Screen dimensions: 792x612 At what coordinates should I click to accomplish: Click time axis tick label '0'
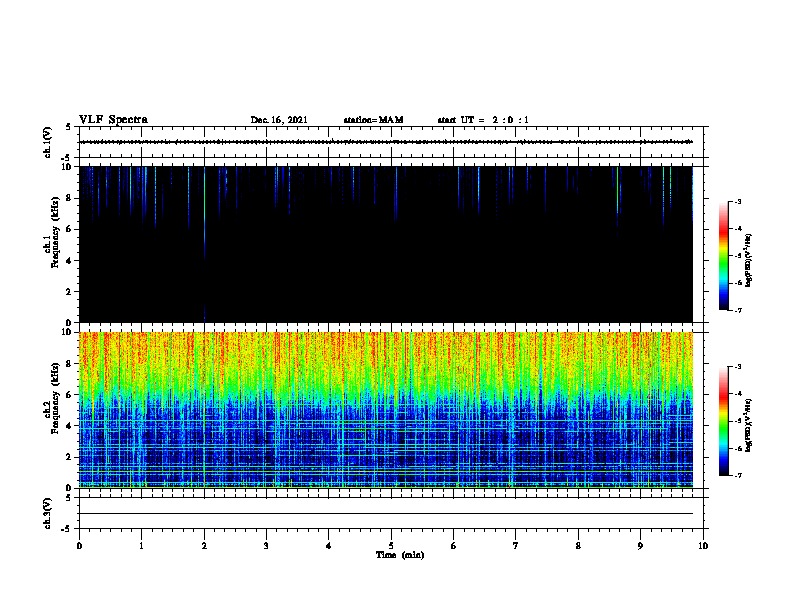pos(79,546)
